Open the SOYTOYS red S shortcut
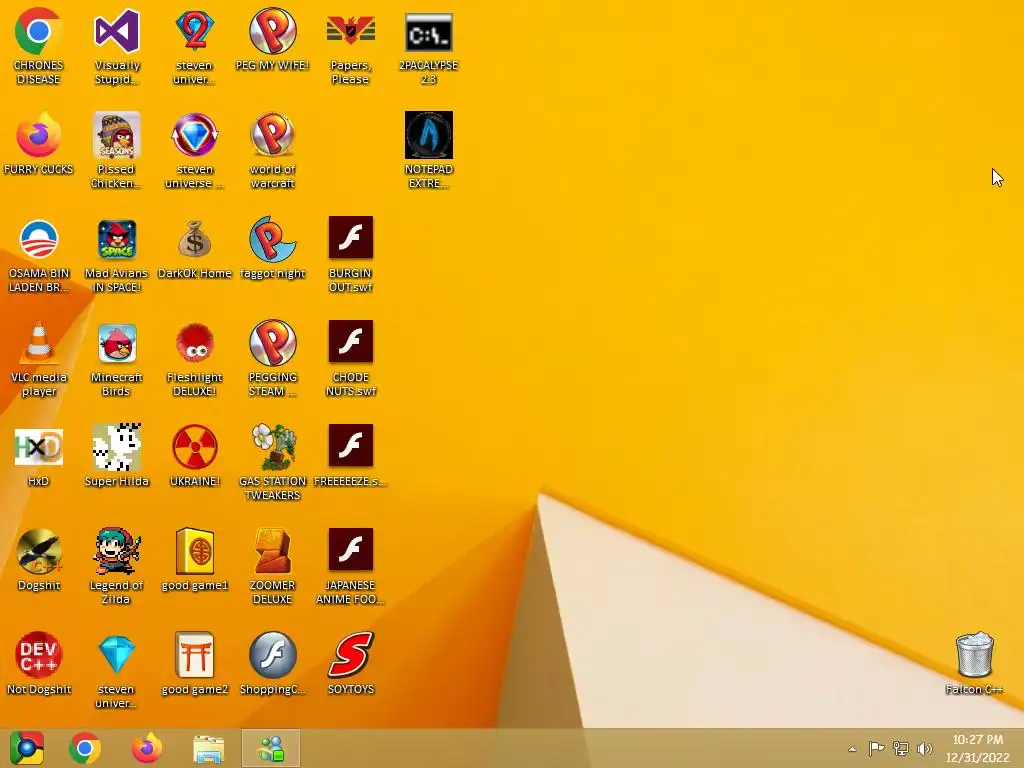The height and width of the screenshot is (768, 1024). (x=351, y=655)
